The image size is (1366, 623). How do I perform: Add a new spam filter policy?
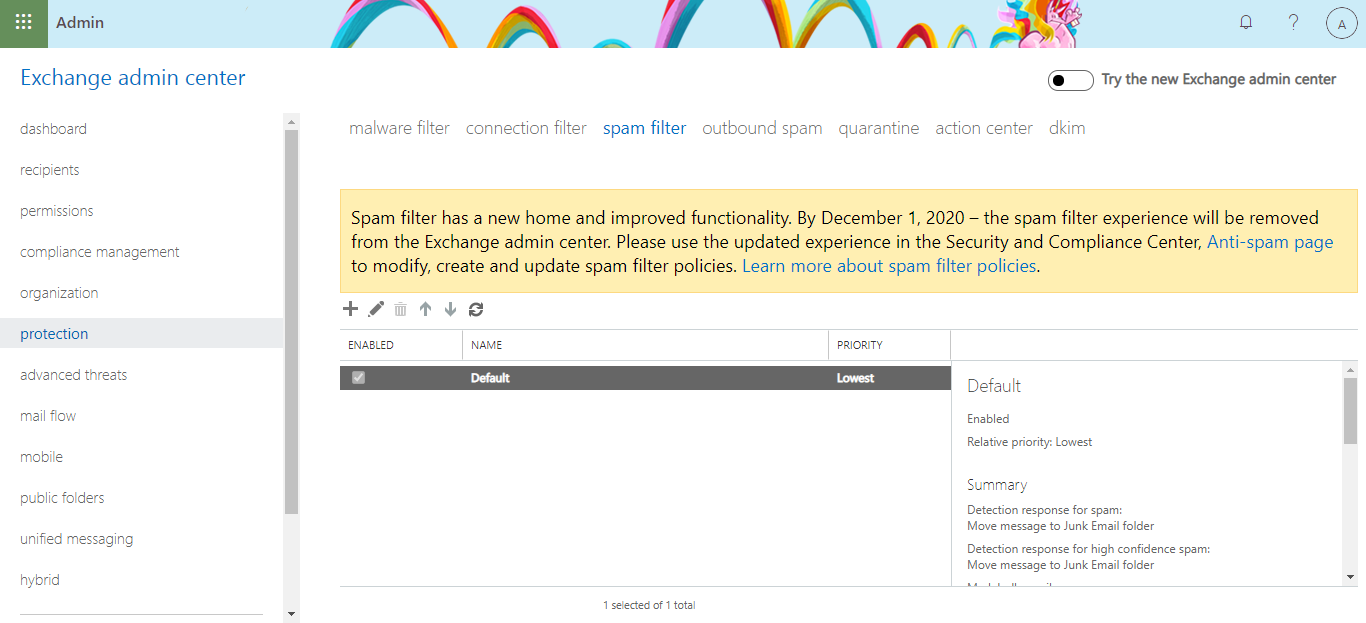350,309
